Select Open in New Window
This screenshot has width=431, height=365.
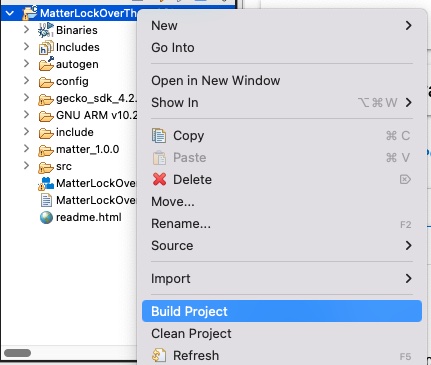282,81
